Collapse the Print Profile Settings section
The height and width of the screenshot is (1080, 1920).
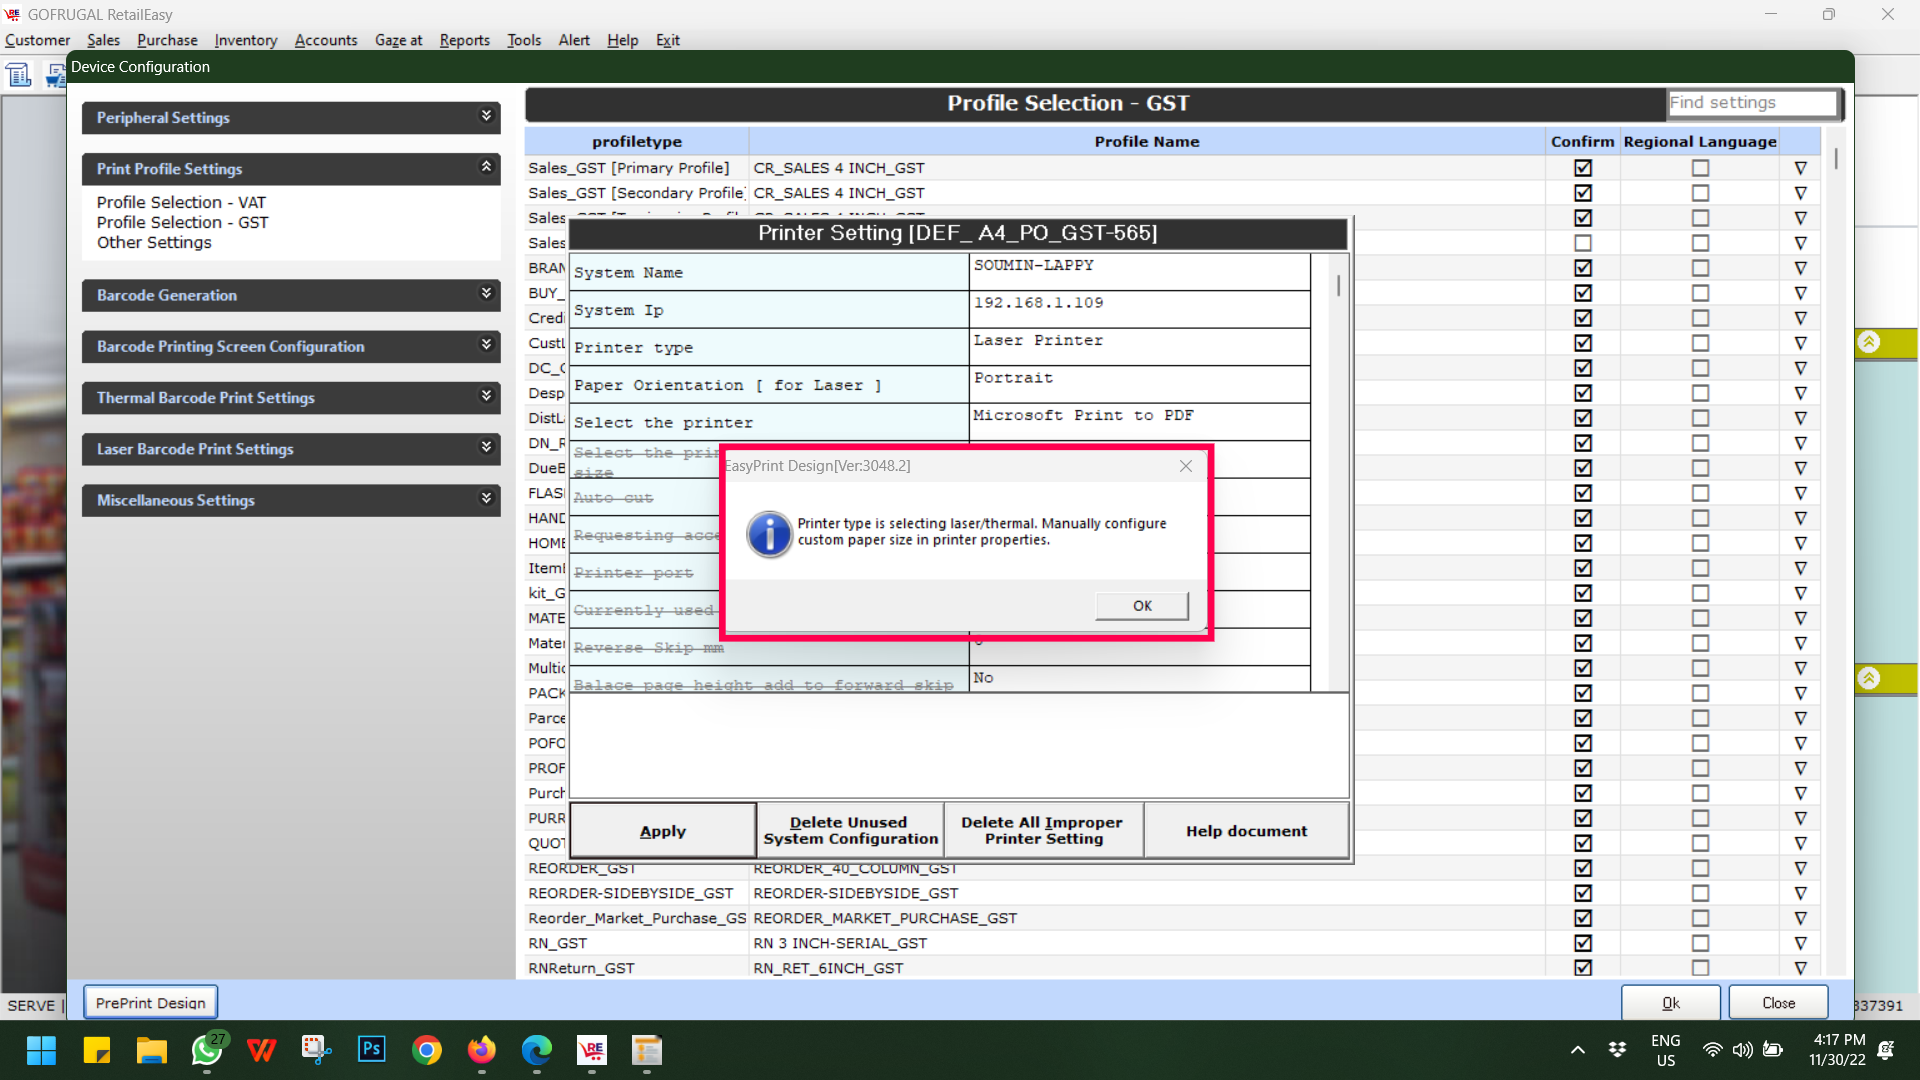[486, 168]
